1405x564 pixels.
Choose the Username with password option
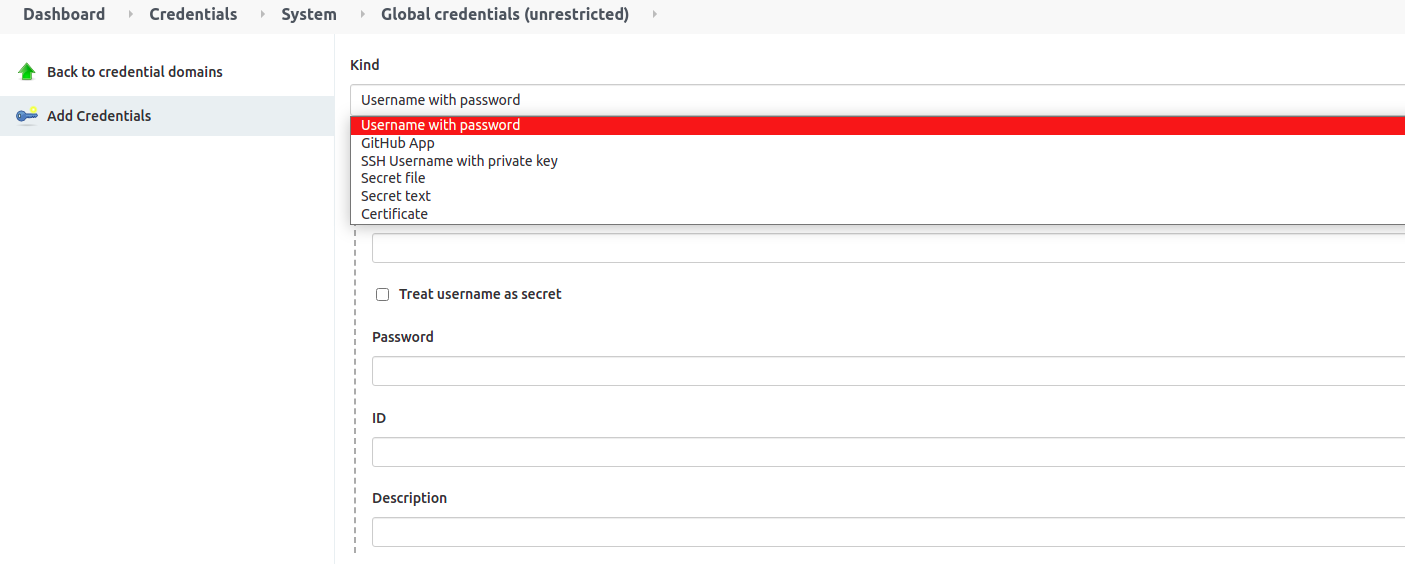click(441, 125)
